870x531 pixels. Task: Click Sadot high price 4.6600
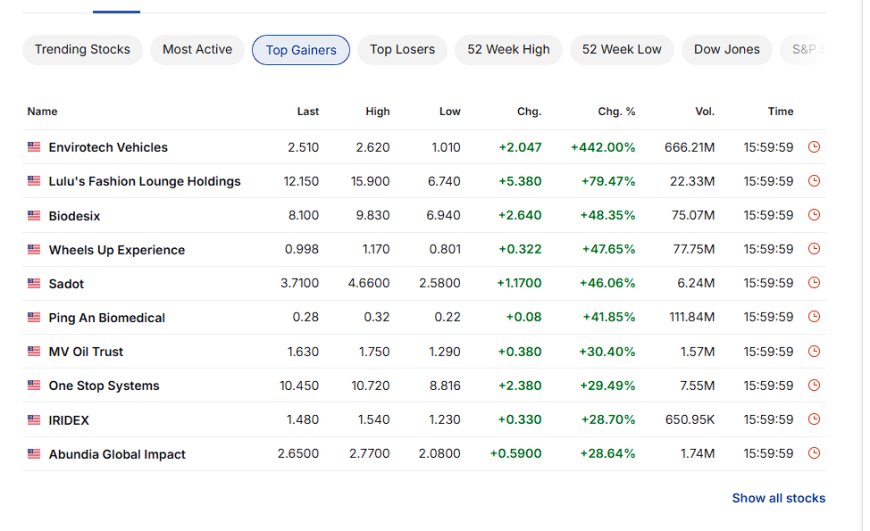tap(369, 284)
